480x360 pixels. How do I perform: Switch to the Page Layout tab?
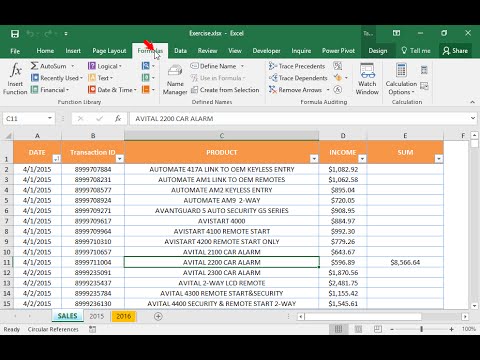pyautogui.click(x=109, y=51)
